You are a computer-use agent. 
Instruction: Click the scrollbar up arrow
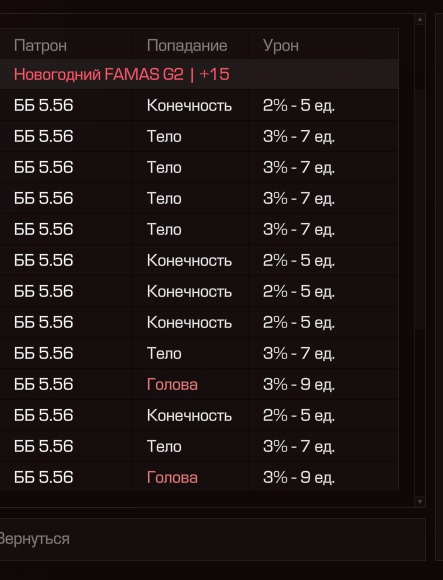[420, 19]
